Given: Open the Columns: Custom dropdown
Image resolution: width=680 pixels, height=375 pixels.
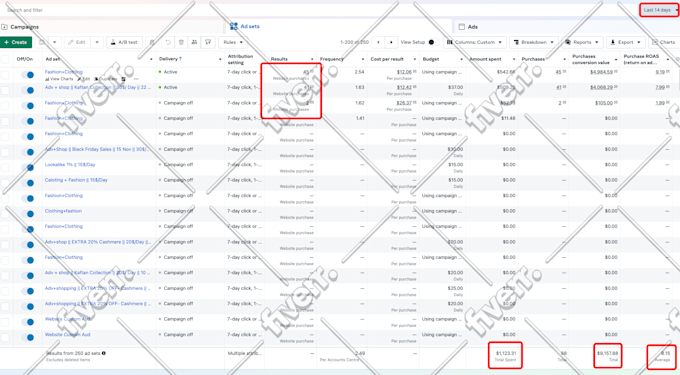Looking at the screenshot, I should (474, 42).
